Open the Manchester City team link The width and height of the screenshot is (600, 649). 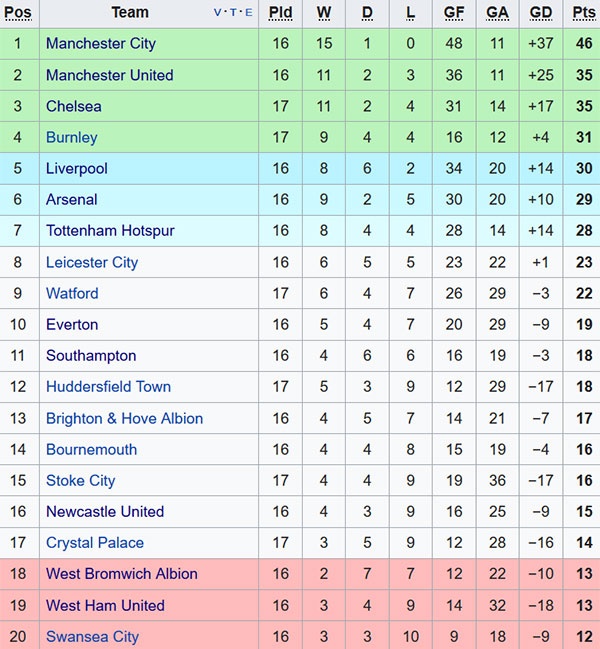click(x=100, y=44)
